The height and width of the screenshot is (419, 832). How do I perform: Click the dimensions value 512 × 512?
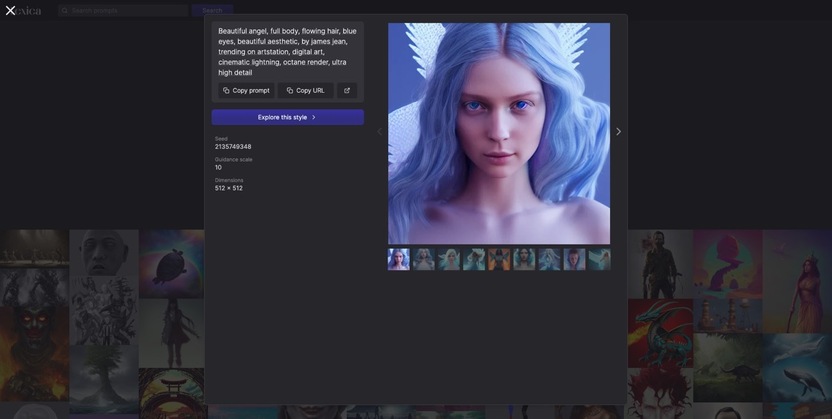point(229,188)
